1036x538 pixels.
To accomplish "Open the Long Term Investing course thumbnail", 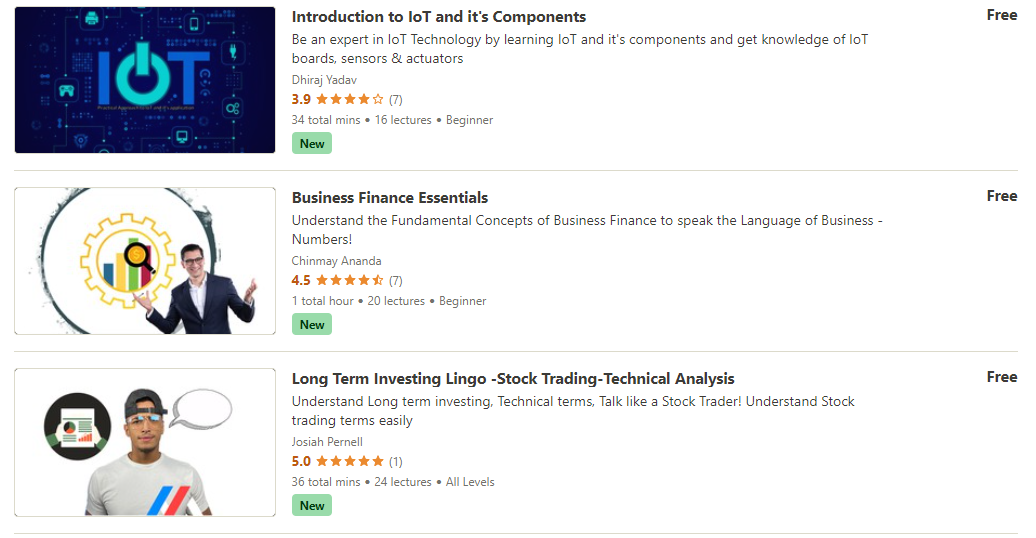I will point(145,442).
